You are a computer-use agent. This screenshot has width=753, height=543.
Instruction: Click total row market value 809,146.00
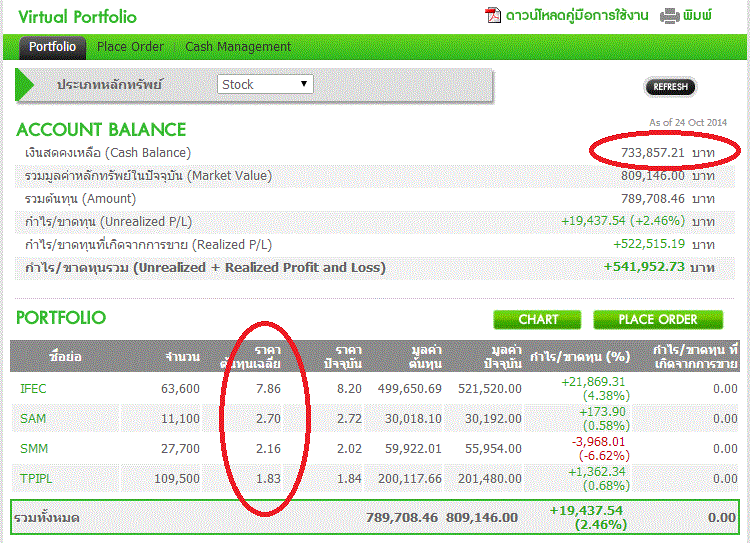[x=482, y=518]
